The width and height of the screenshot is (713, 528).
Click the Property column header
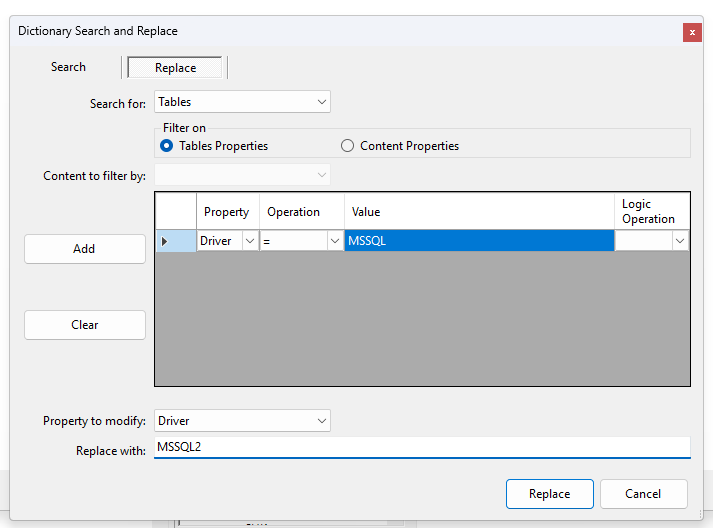pos(227,212)
